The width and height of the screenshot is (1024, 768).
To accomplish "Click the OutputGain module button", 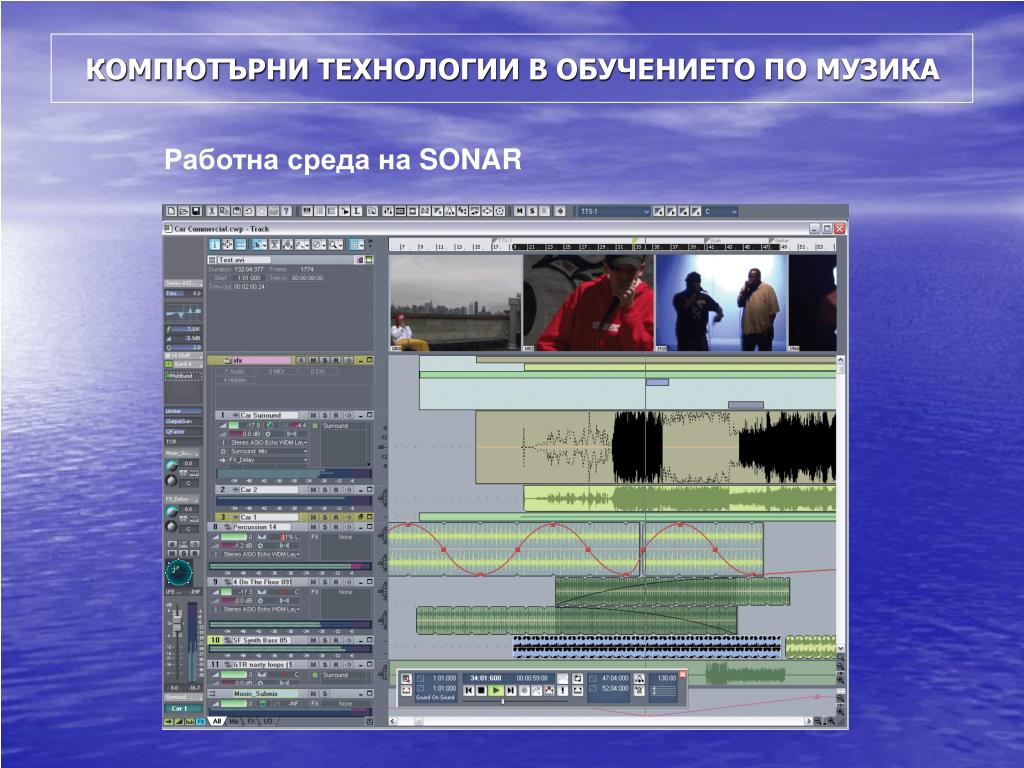I will pyautogui.click(x=182, y=422).
